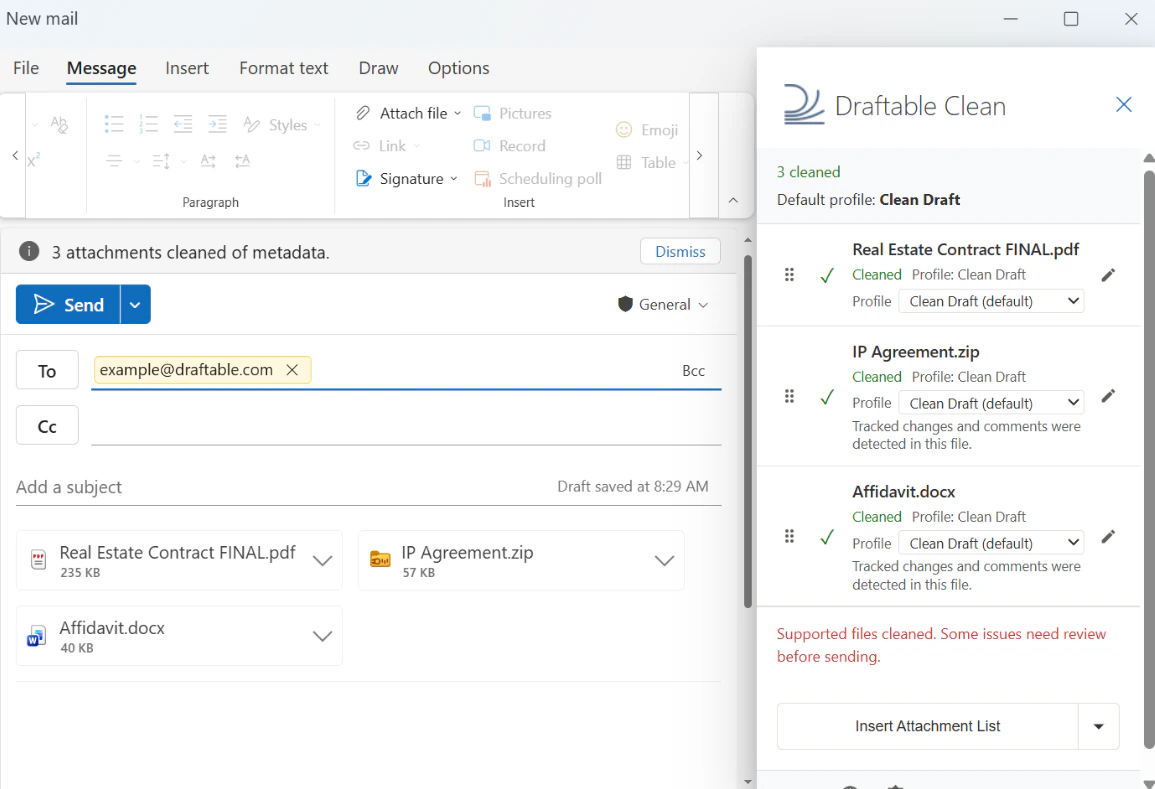1155x789 pixels.
Task: Click the bulleted list icon
Action: click(113, 124)
